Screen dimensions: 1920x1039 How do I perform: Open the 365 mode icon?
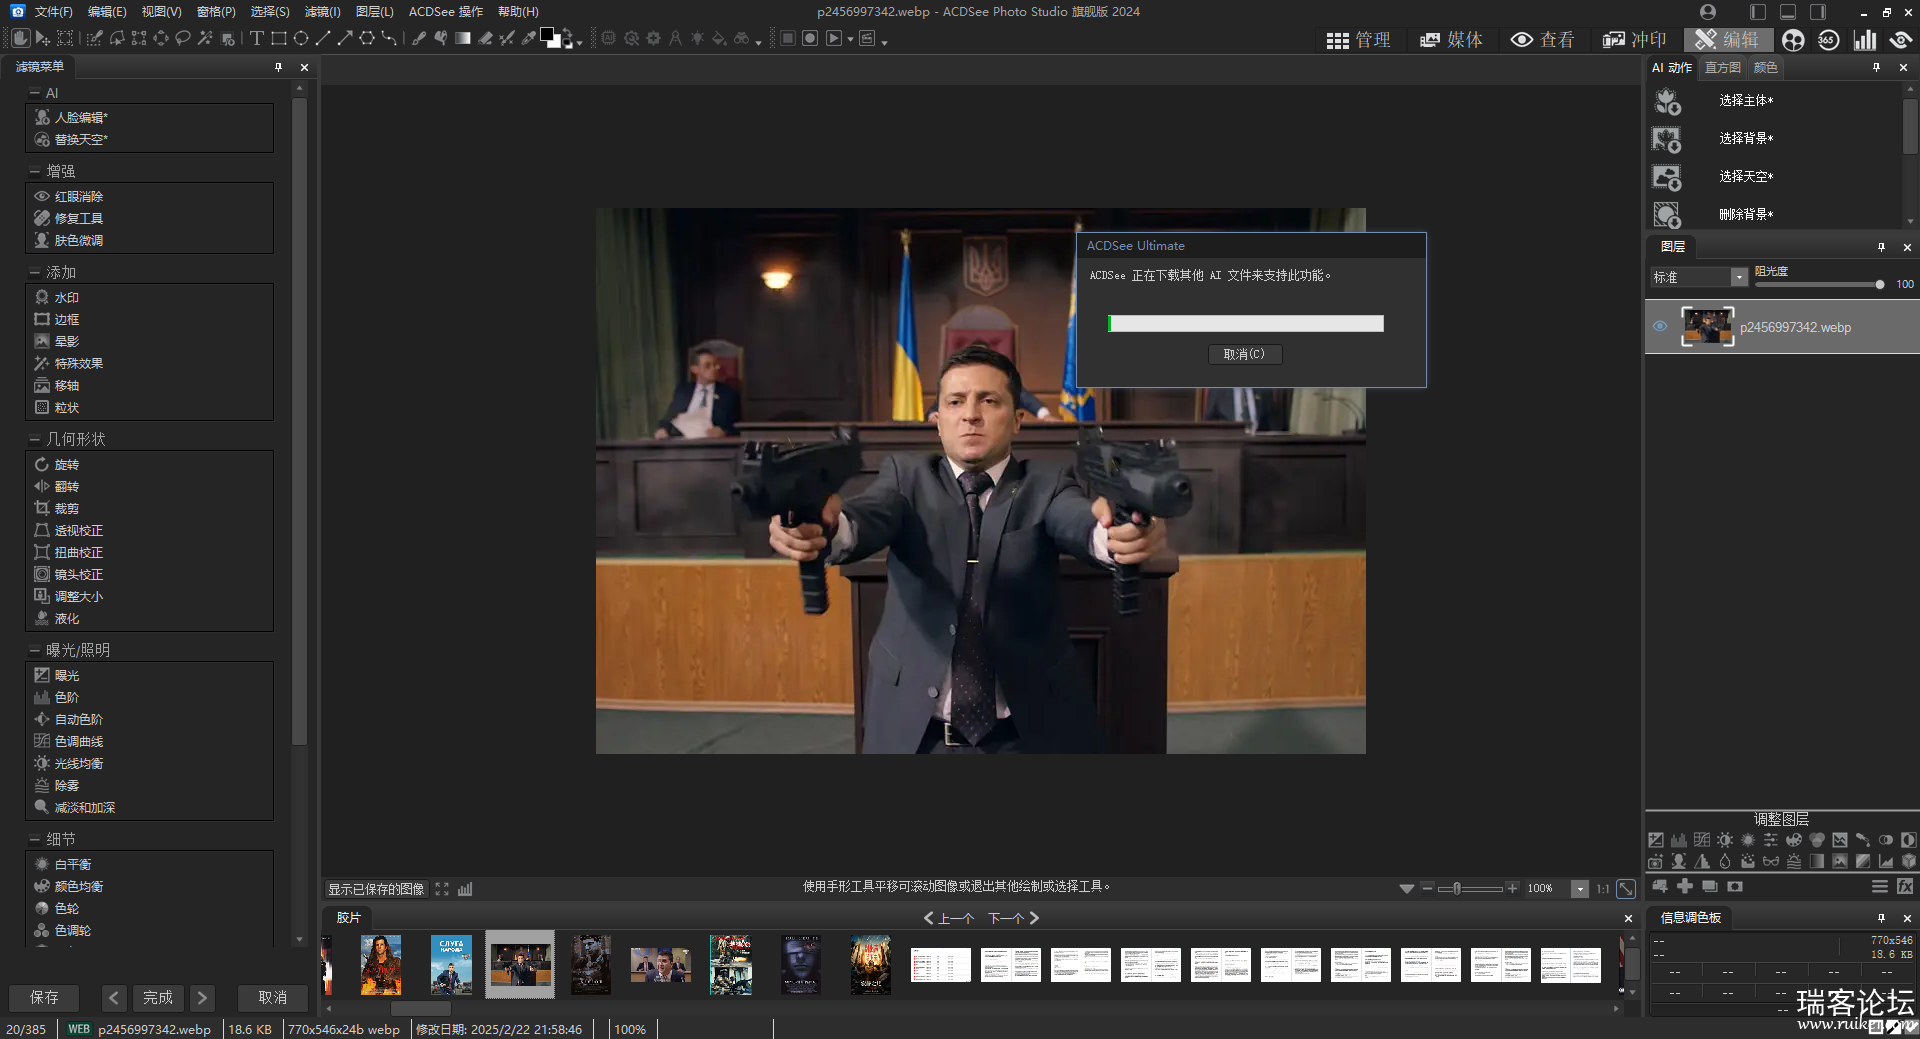point(1829,39)
